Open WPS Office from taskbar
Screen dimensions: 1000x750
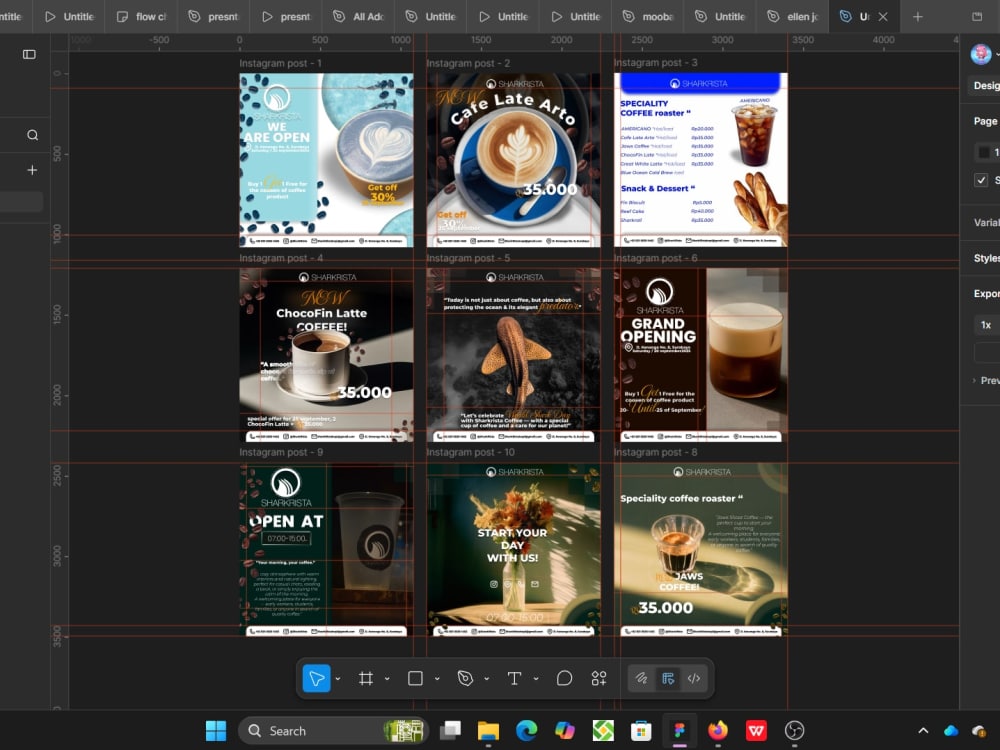click(756, 731)
